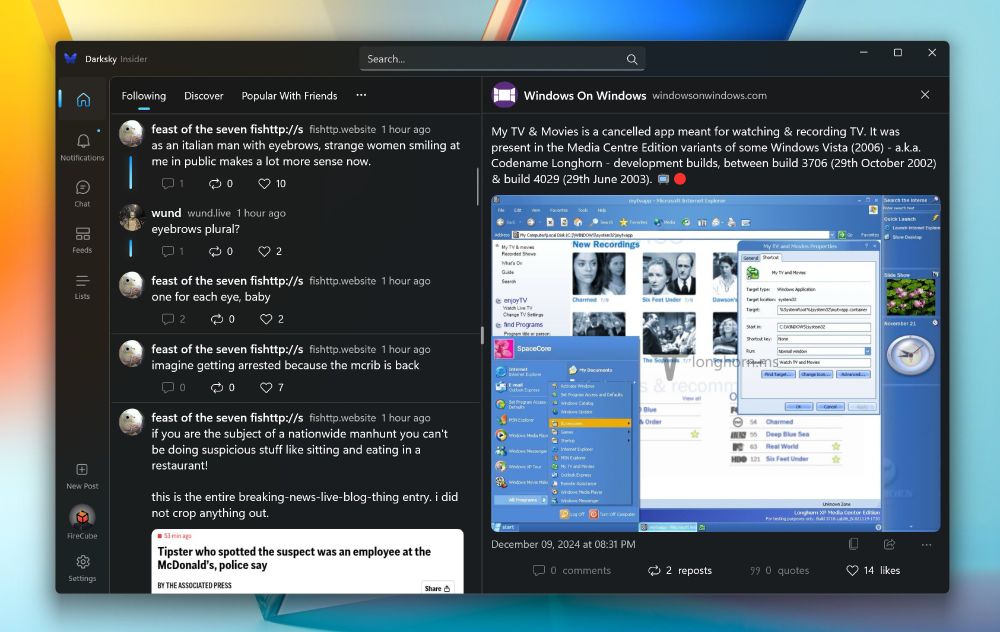Open the 2 reposts list

(x=680, y=570)
